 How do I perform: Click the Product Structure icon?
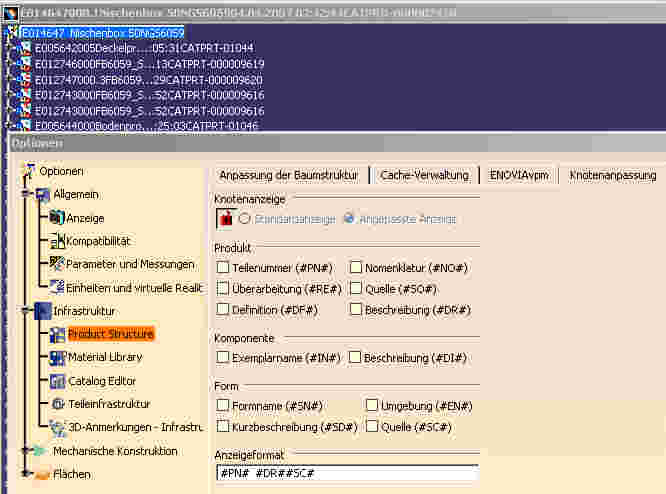[57, 334]
